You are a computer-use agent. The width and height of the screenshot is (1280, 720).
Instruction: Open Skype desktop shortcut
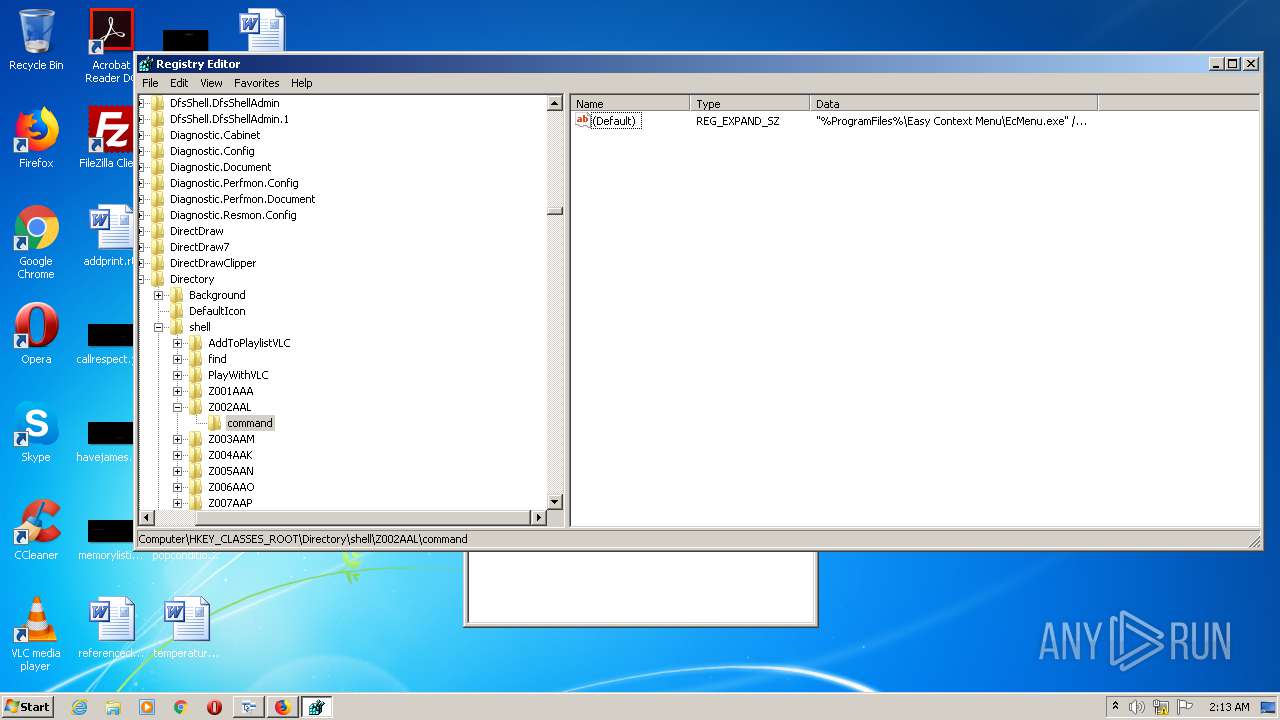tap(36, 432)
